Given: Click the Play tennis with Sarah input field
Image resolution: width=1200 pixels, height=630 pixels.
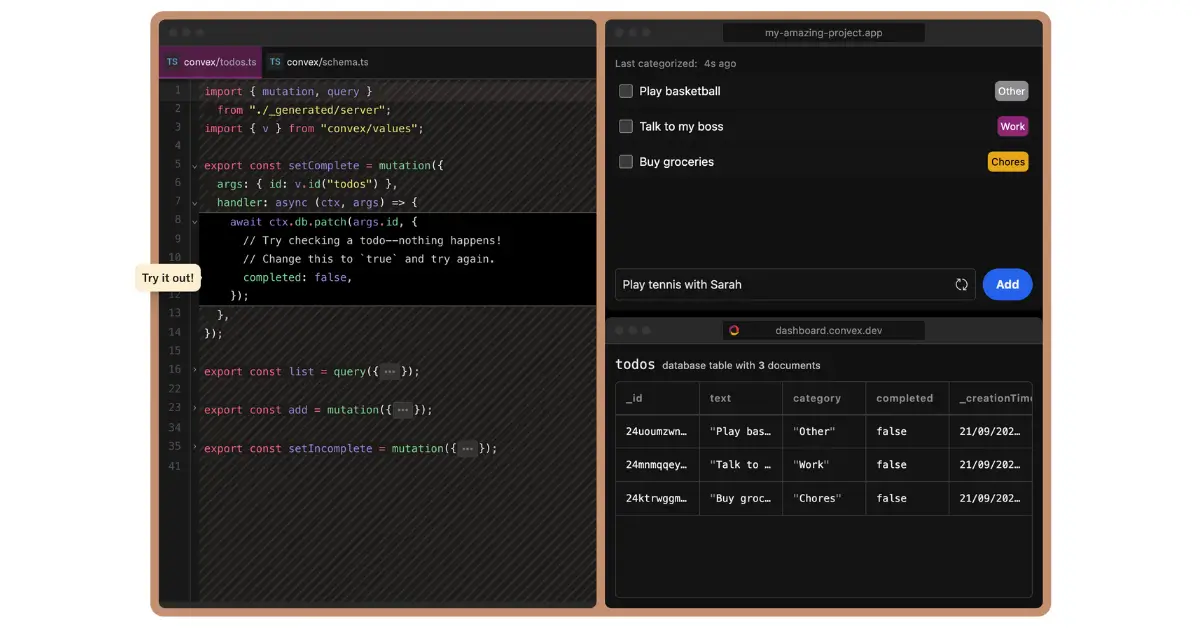Looking at the screenshot, I should [x=790, y=284].
